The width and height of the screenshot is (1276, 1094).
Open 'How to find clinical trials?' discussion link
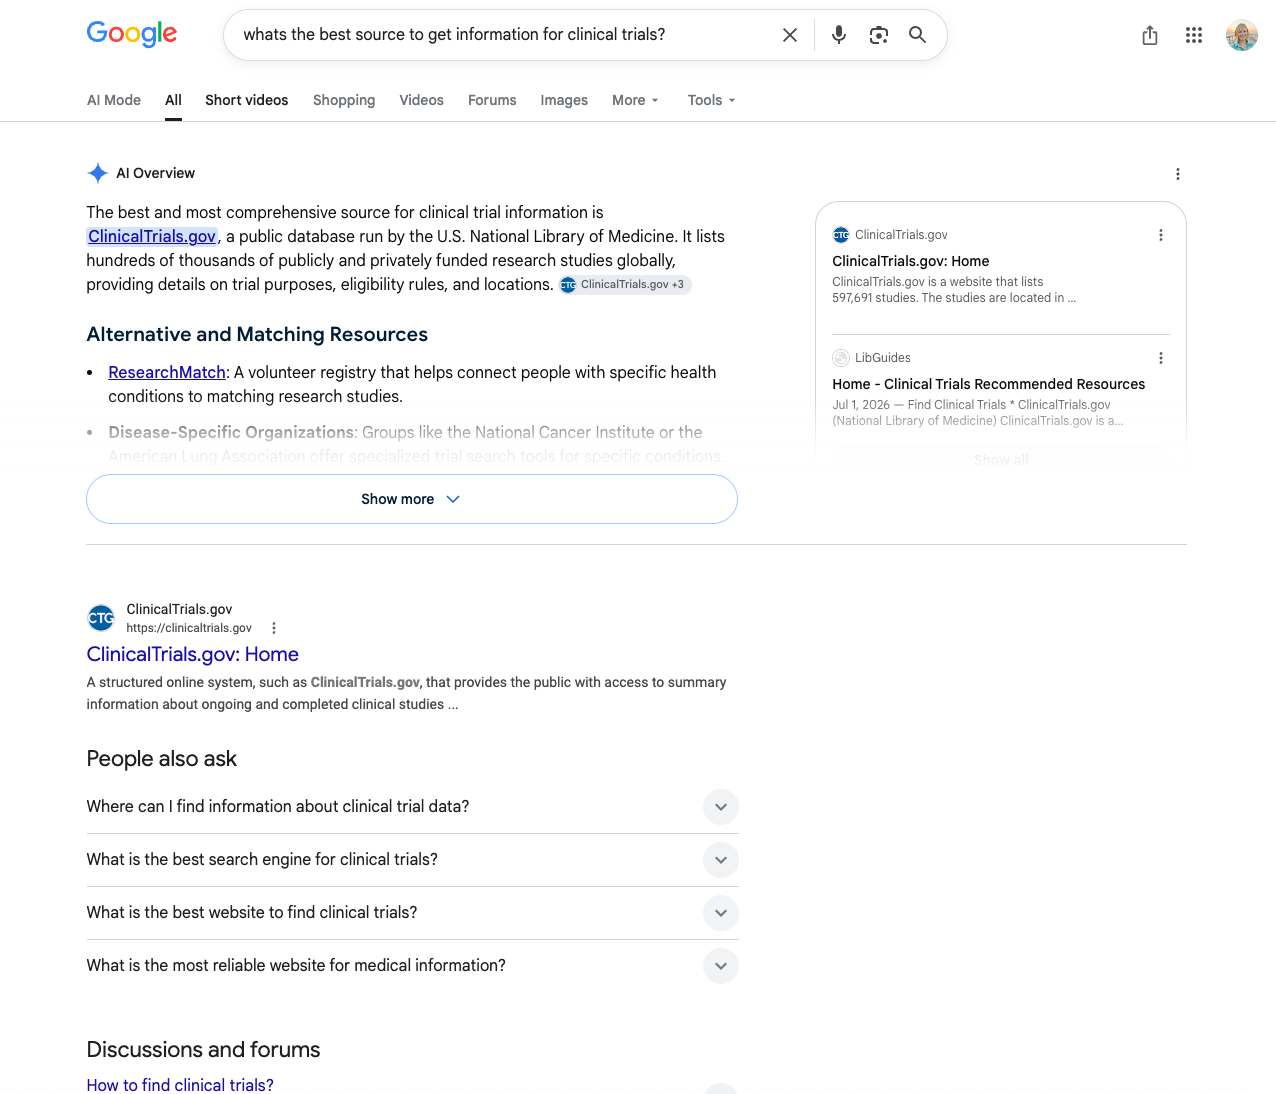[180, 1085]
